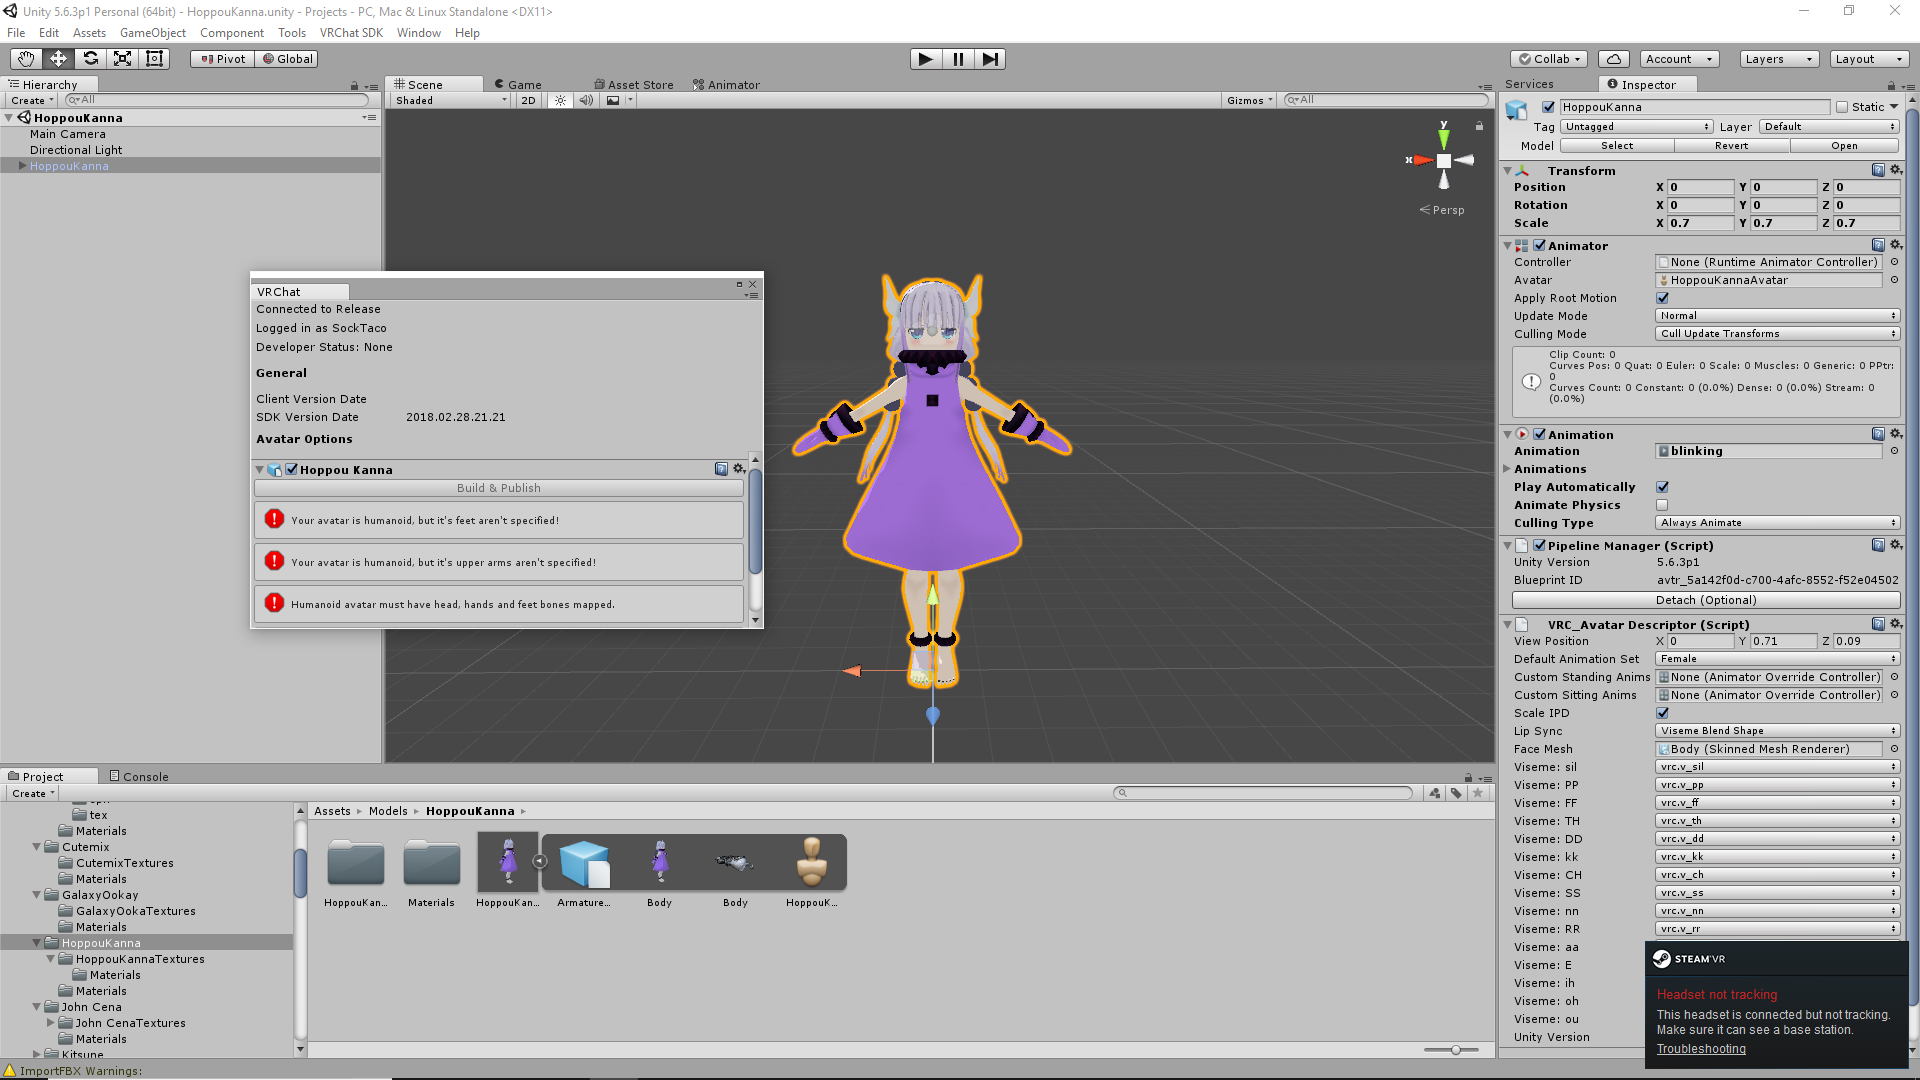Viewport: 1920px width, 1080px height.
Task: Toggle Apply Root Motion checkbox
Action: [1662, 298]
